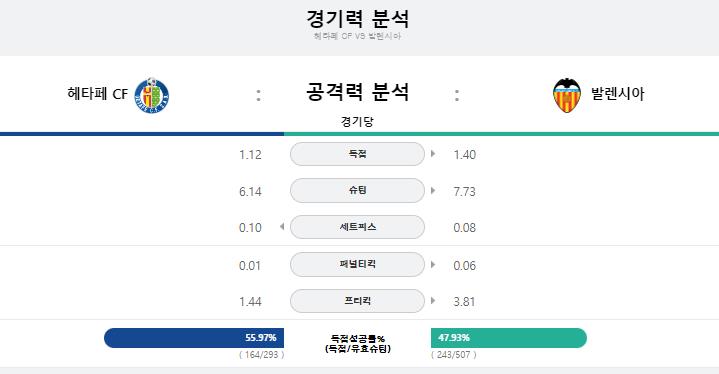The width and height of the screenshot is (719, 374).
Task: Click the Valencia club crest
Action: click(566, 95)
